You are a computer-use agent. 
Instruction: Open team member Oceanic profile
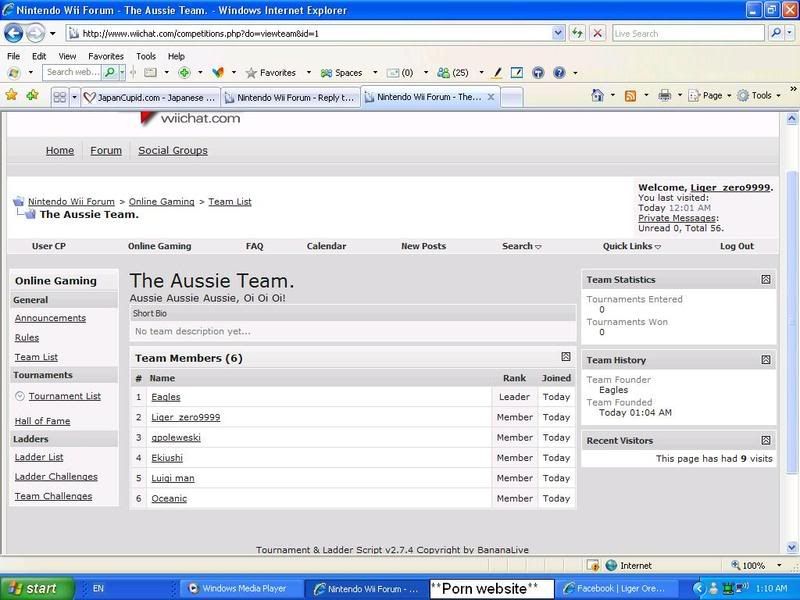[x=169, y=498]
